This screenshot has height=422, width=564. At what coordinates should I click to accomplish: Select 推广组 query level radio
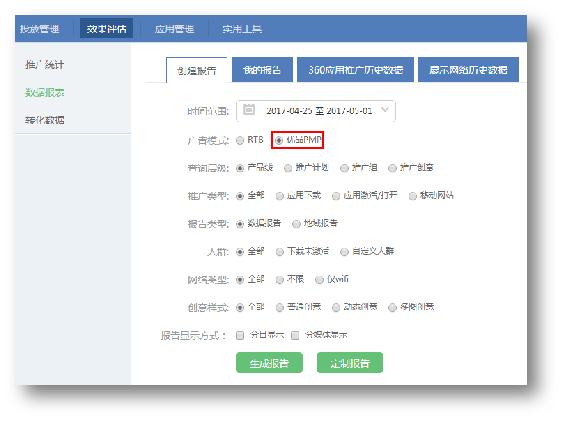[344, 168]
